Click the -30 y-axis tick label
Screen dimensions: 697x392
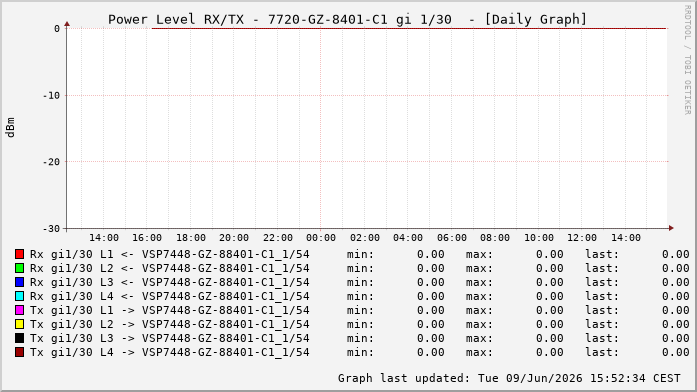click(x=51, y=229)
